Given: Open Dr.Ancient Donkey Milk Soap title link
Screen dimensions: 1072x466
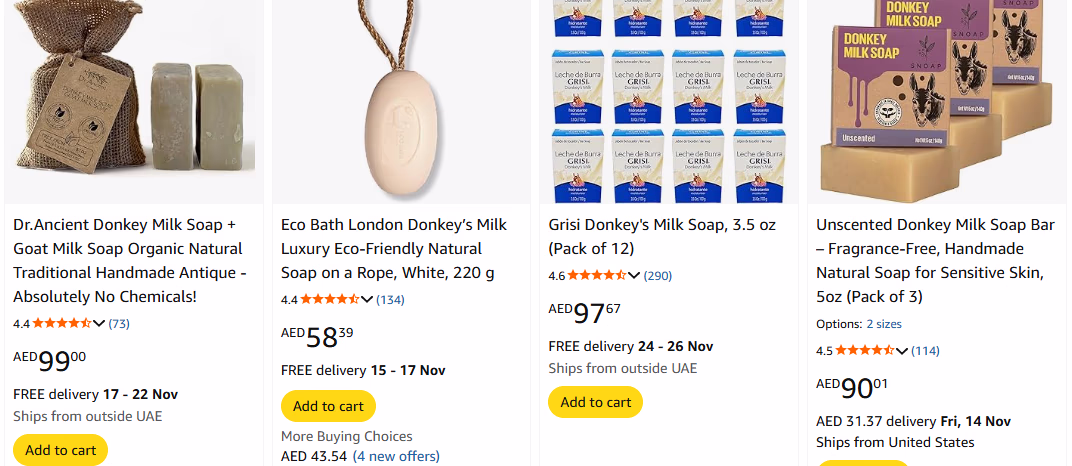Looking at the screenshot, I should (130, 260).
